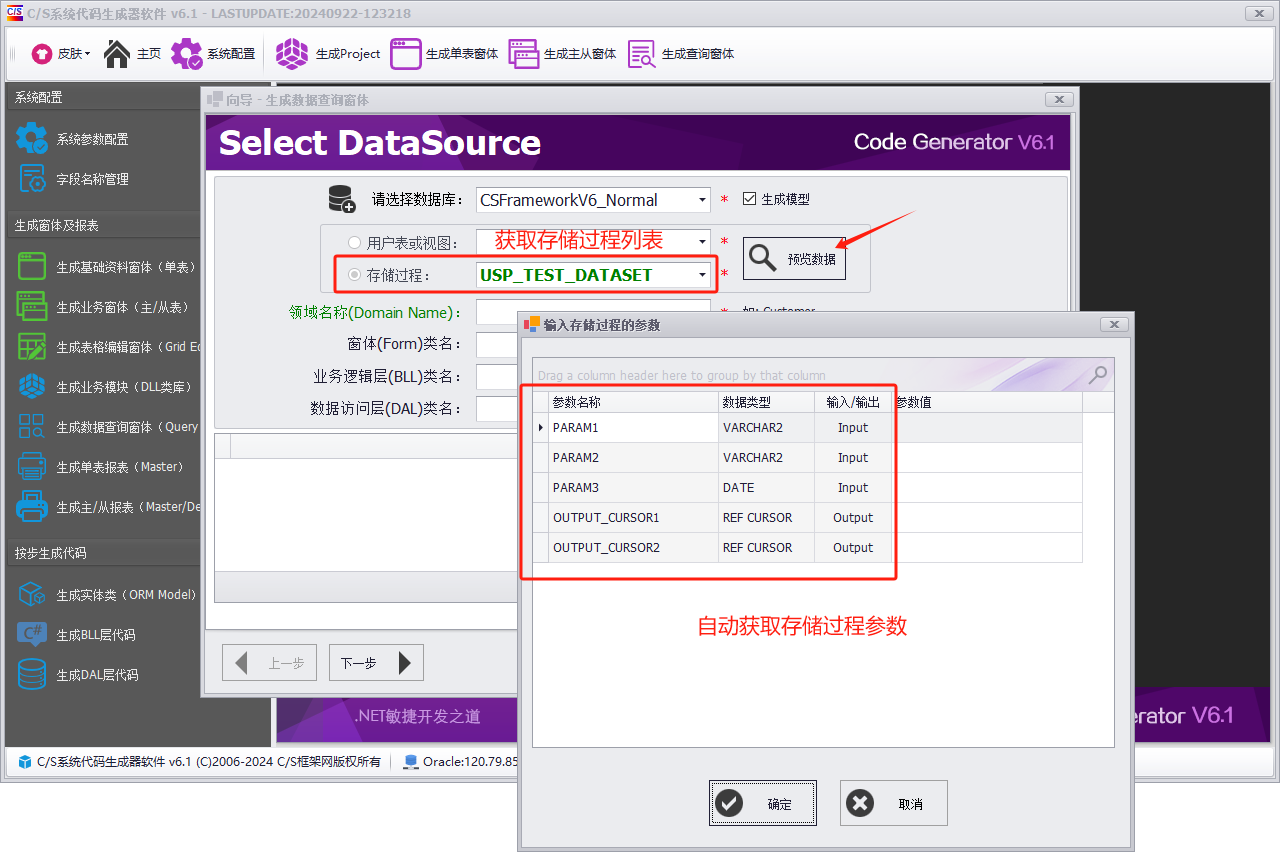Viewport: 1280px width, 861px height.
Task: Click the 参数值 cell for PARAM1
Action: coord(987,427)
